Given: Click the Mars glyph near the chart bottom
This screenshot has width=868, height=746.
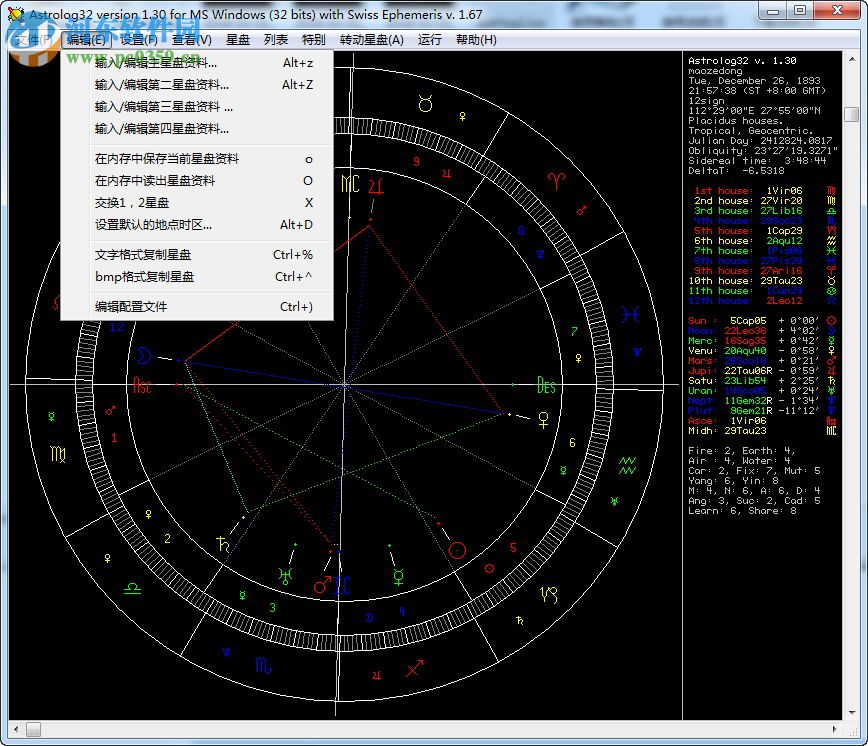Looking at the screenshot, I should 321,585.
